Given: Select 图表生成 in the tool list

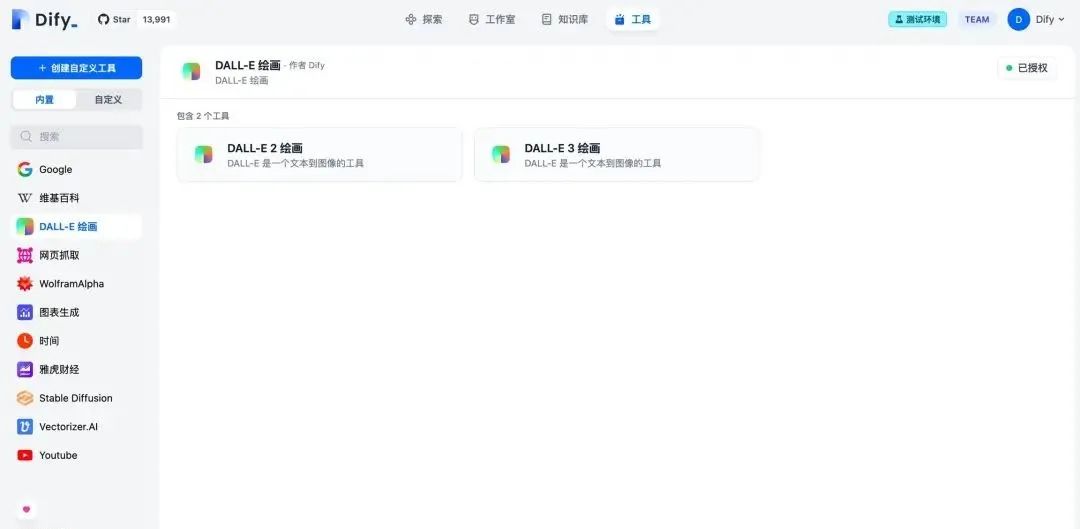Looking at the screenshot, I should pyautogui.click(x=76, y=312).
